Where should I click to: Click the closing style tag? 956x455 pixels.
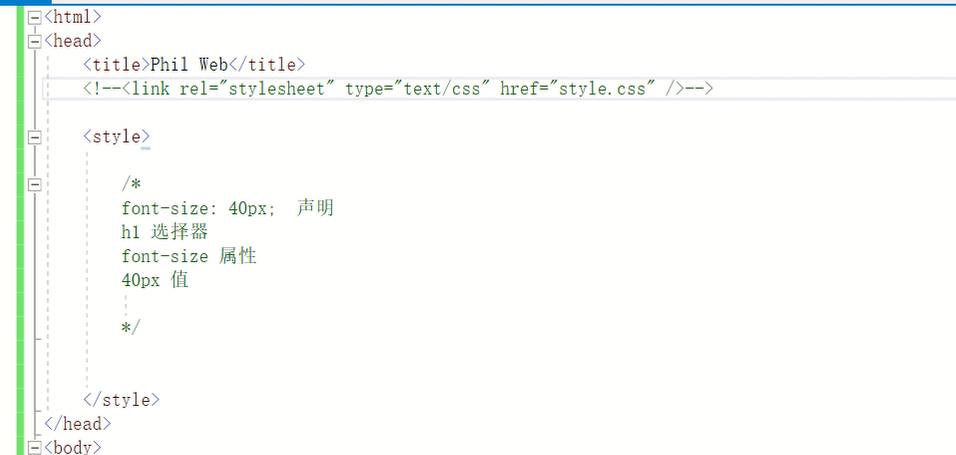pyautogui.click(x=121, y=400)
